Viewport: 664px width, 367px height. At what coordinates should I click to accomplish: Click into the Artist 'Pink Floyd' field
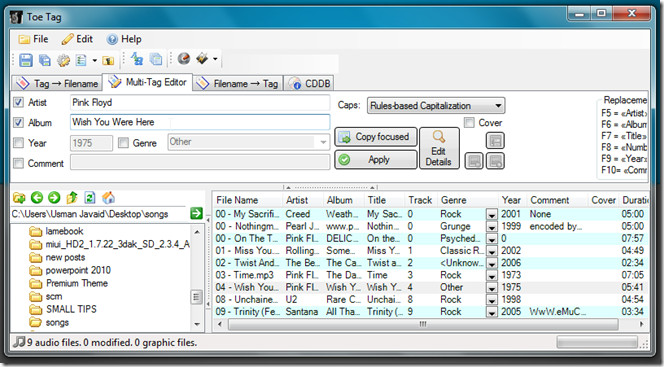coord(200,102)
